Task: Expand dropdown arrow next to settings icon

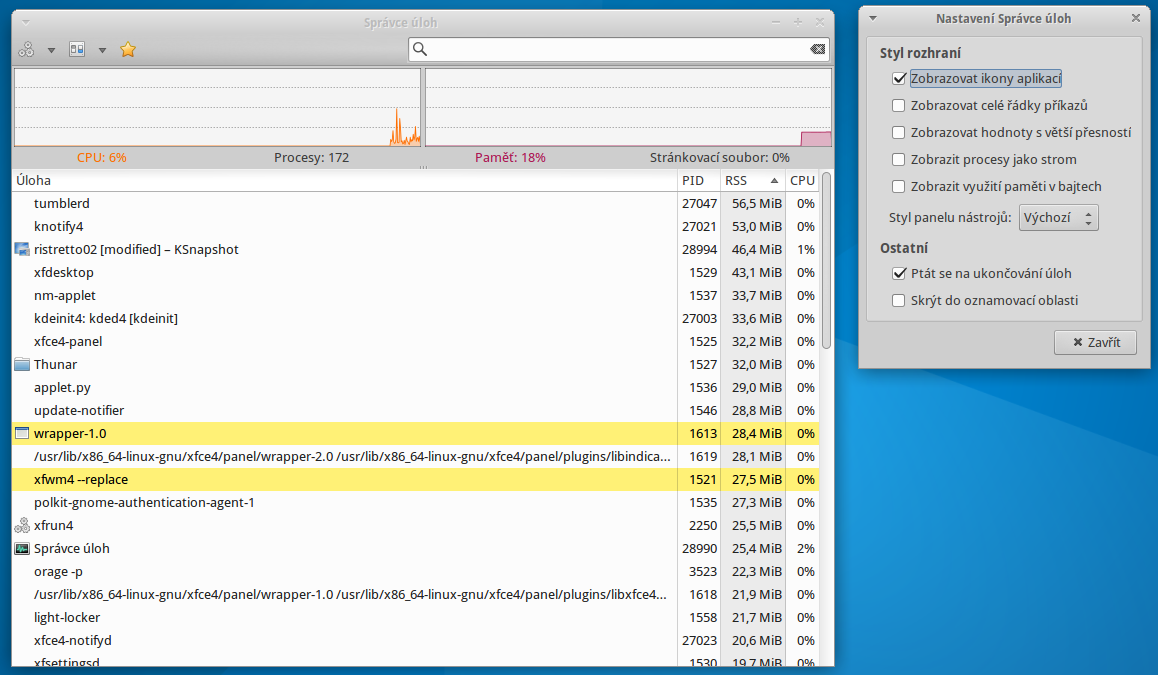Action: pos(102,50)
